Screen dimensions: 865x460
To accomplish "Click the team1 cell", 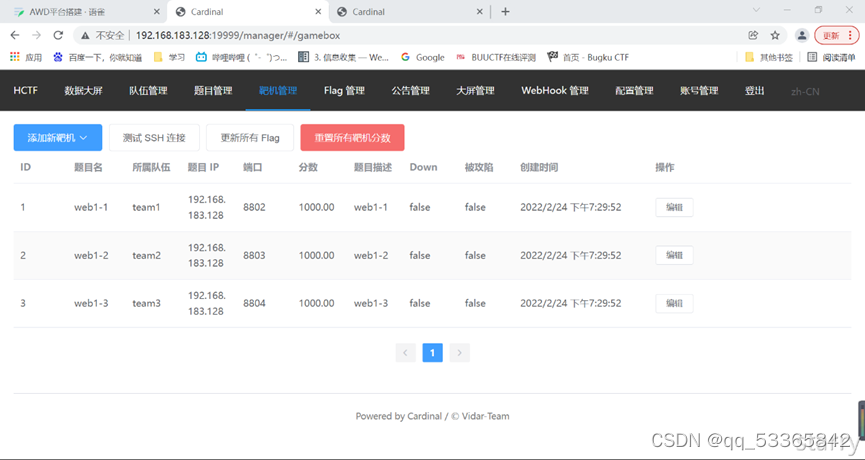I will tap(146, 207).
